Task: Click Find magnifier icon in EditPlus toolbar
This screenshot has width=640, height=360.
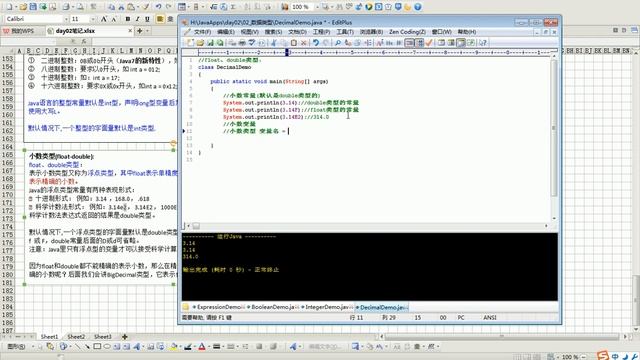Action: coord(338,42)
